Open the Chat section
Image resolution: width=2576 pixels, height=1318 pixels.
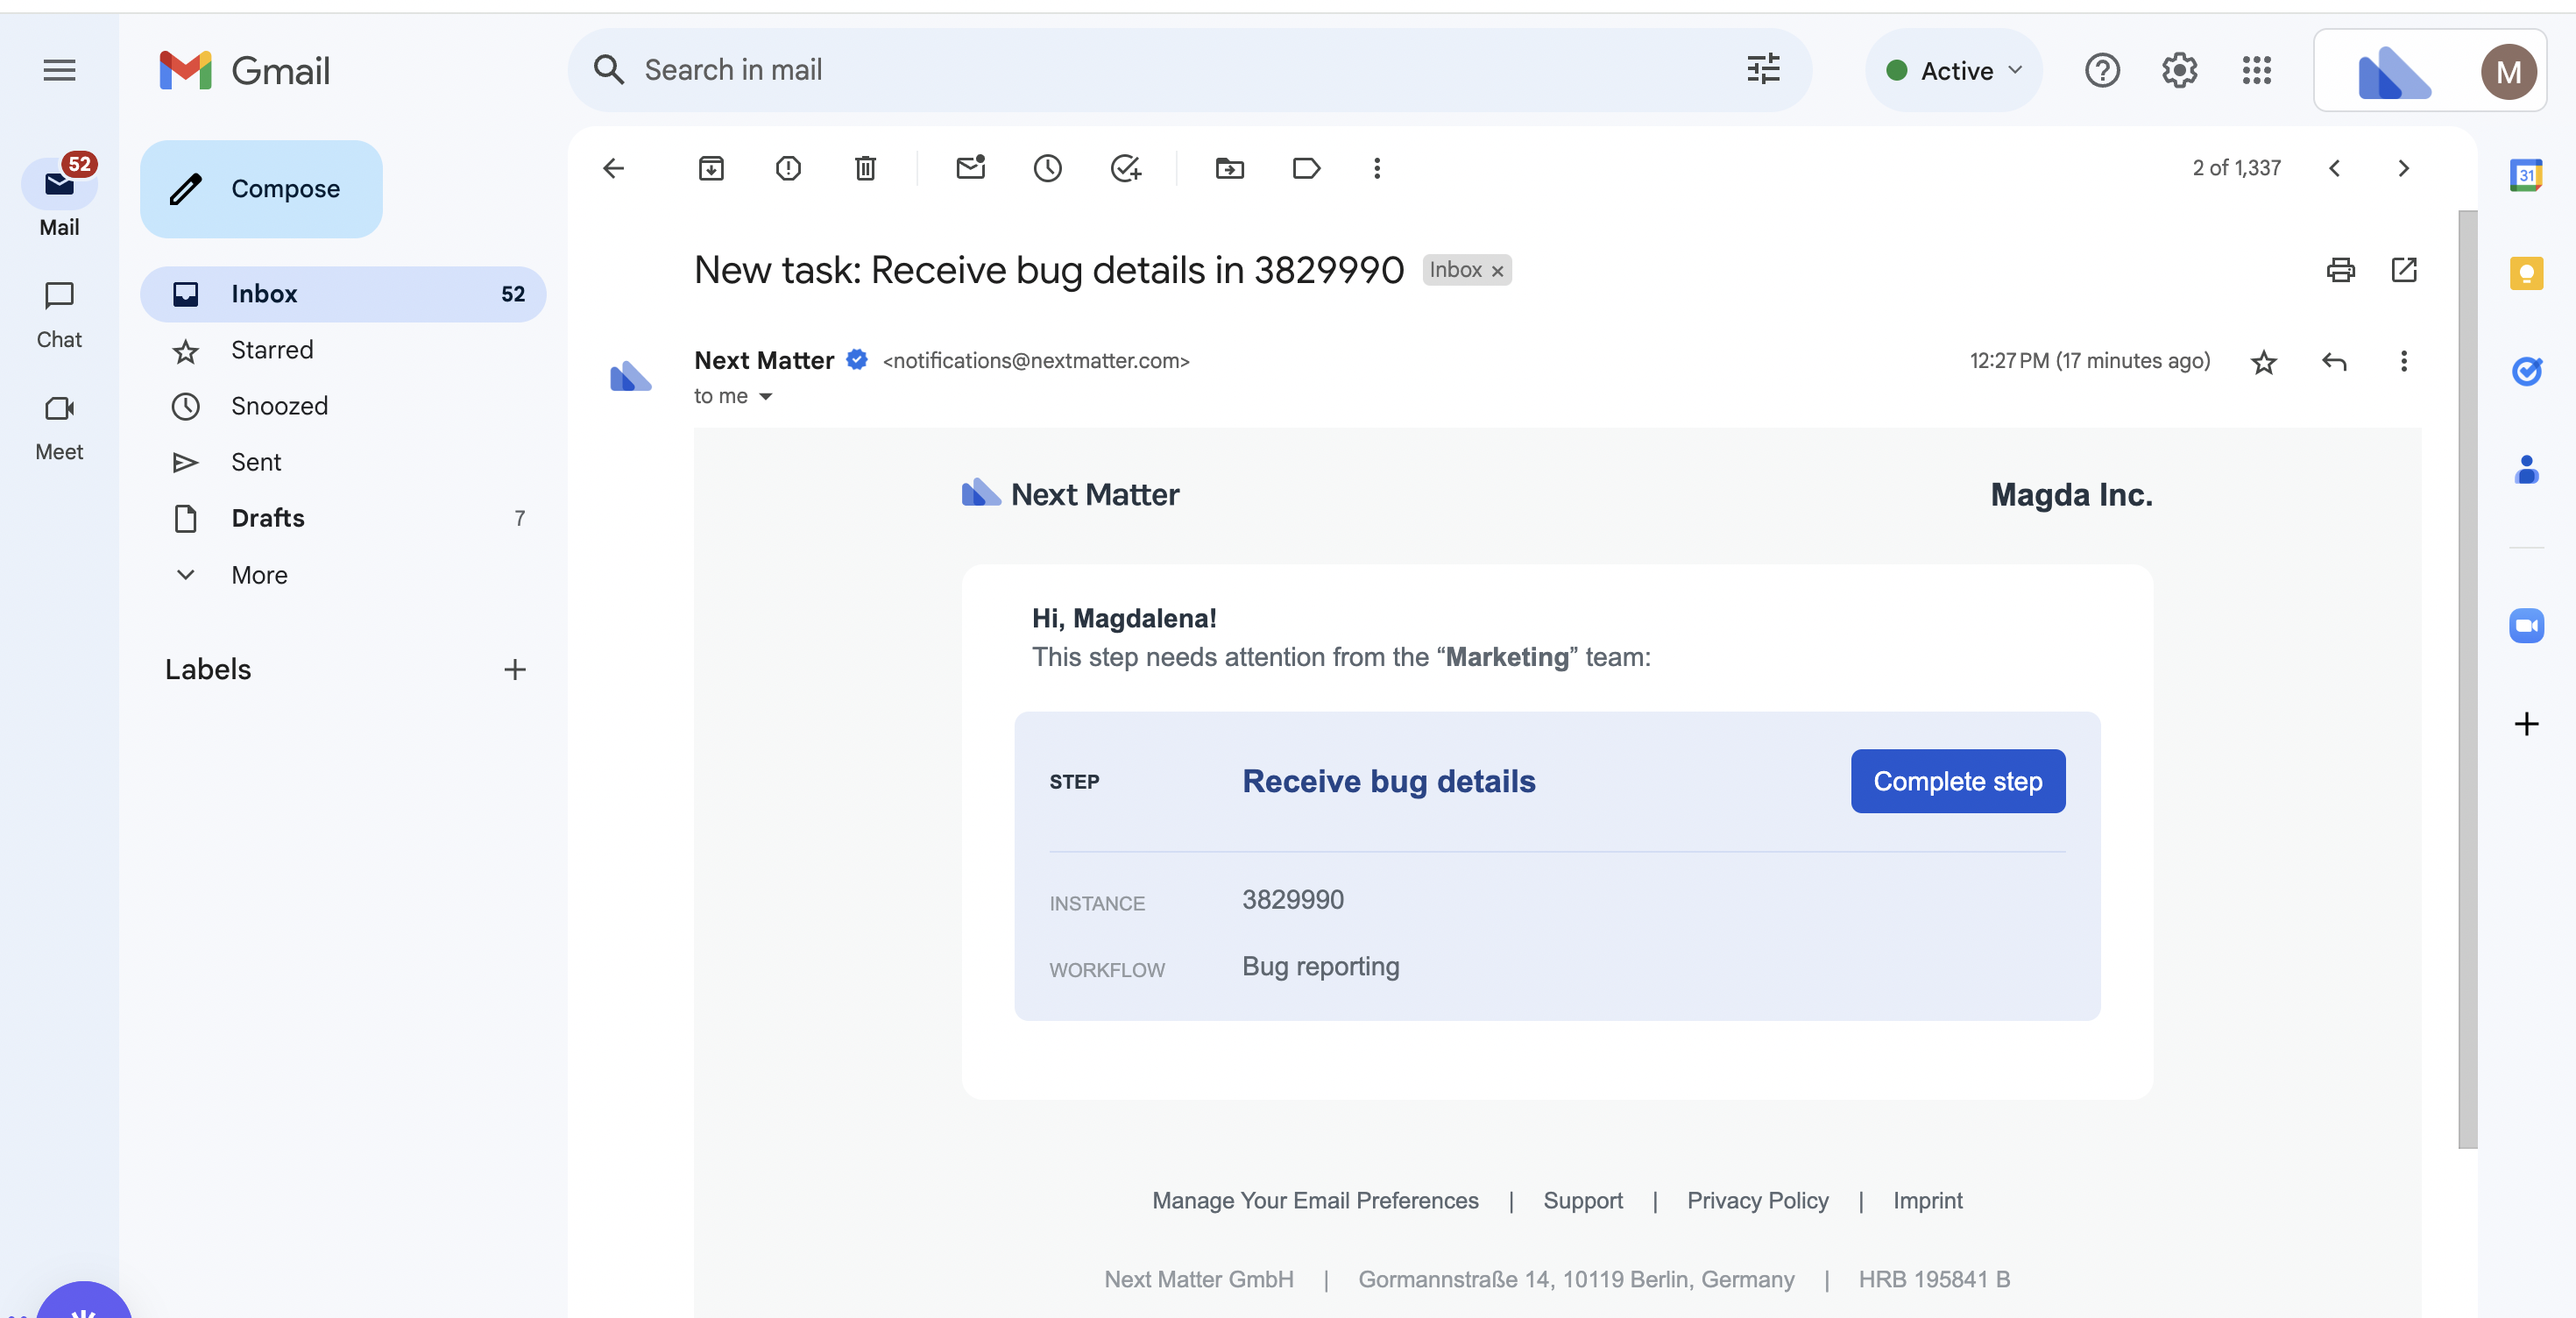click(x=59, y=314)
